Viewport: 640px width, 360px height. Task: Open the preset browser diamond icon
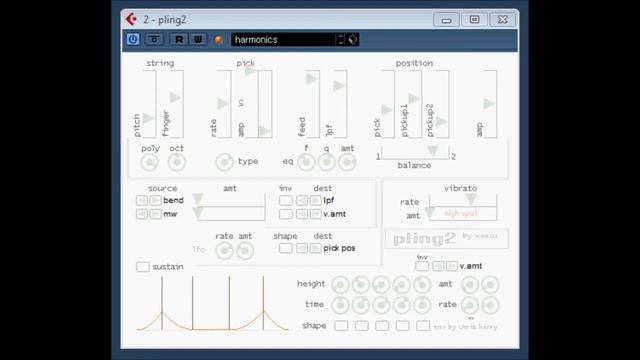pos(353,40)
